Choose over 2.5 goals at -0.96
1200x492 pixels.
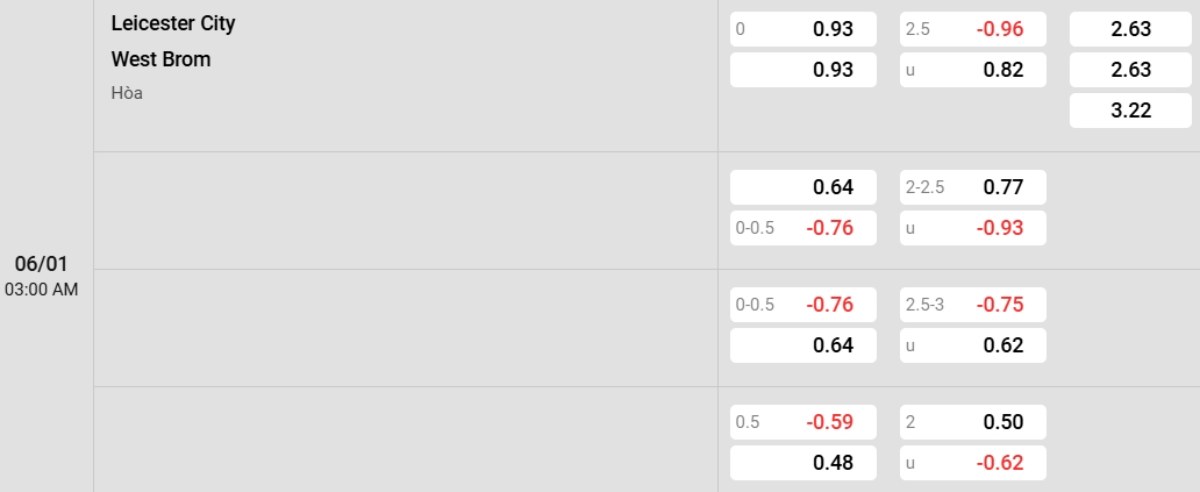973,29
